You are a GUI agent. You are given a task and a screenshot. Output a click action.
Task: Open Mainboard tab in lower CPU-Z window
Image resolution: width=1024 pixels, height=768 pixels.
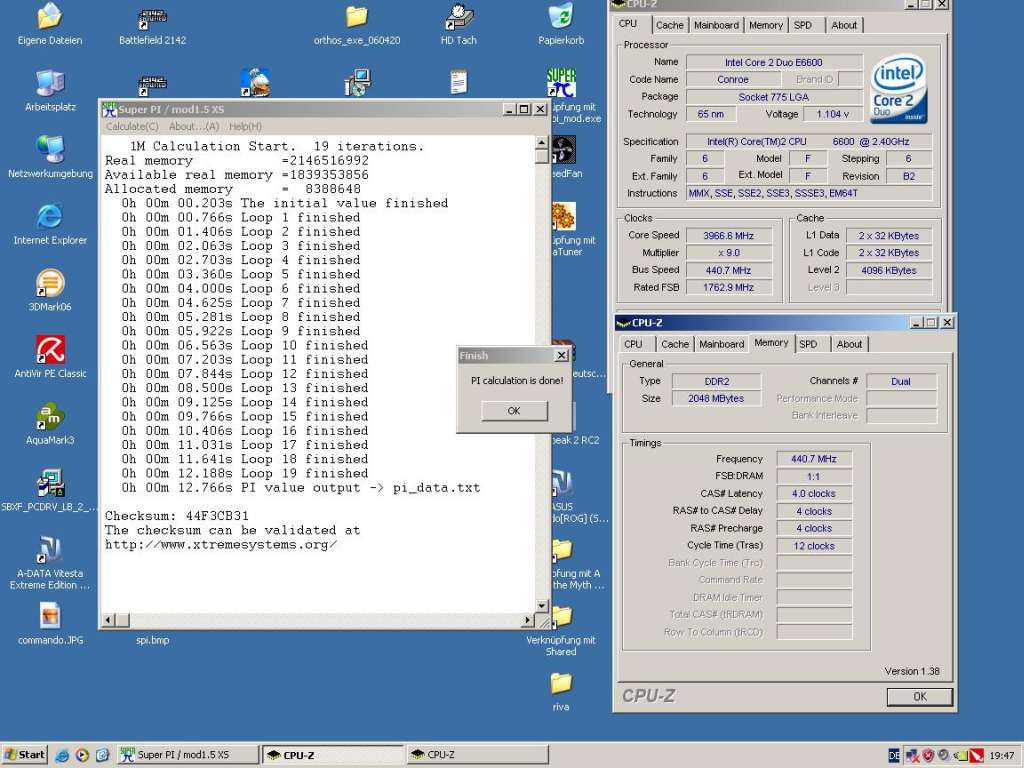point(721,344)
